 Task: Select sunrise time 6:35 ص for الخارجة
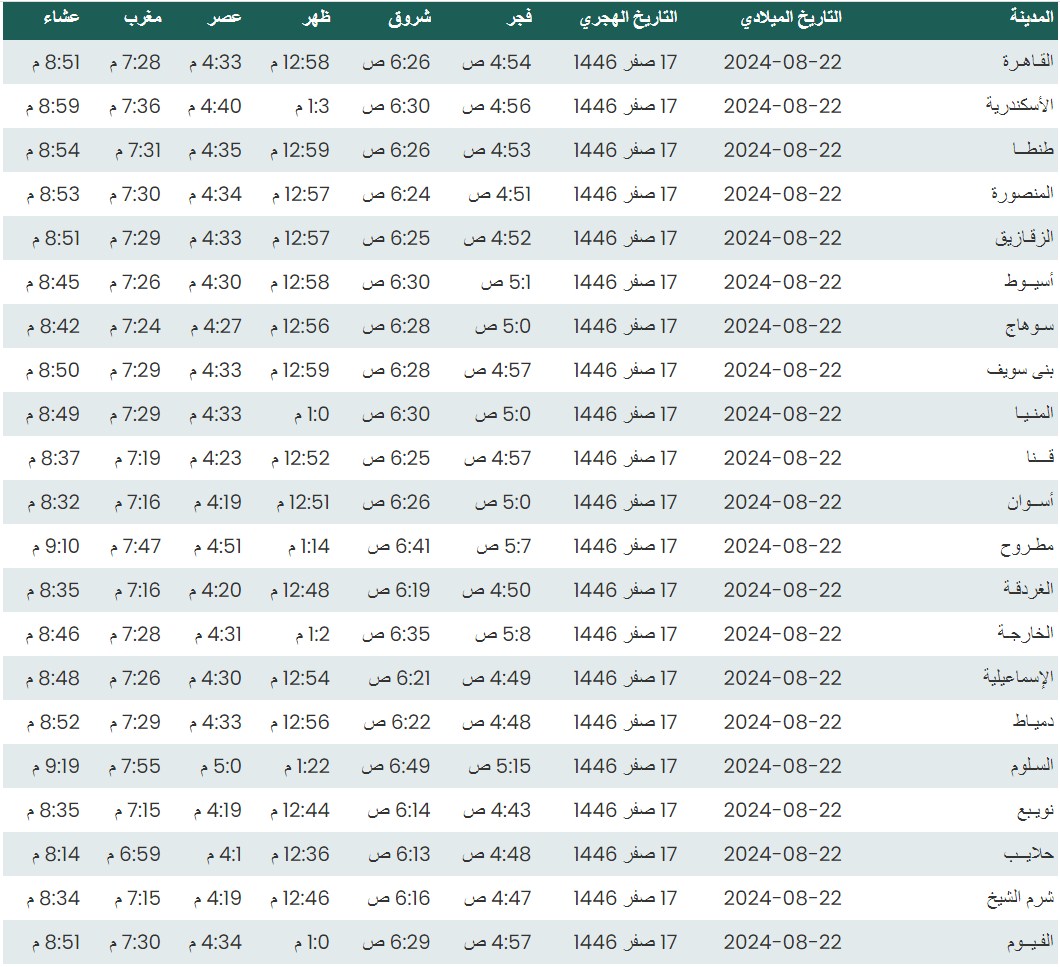pyautogui.click(x=396, y=634)
